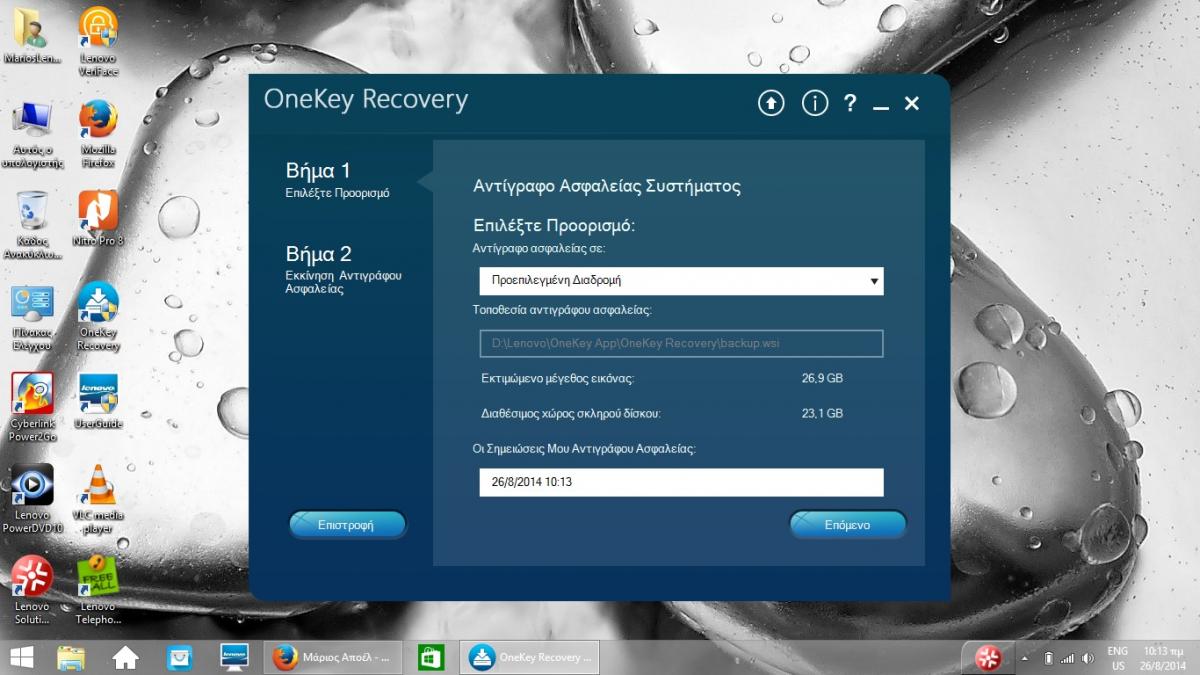Open the MariosLen user folder desktop icon
This screenshot has width=1200, height=675.
click(x=32, y=35)
